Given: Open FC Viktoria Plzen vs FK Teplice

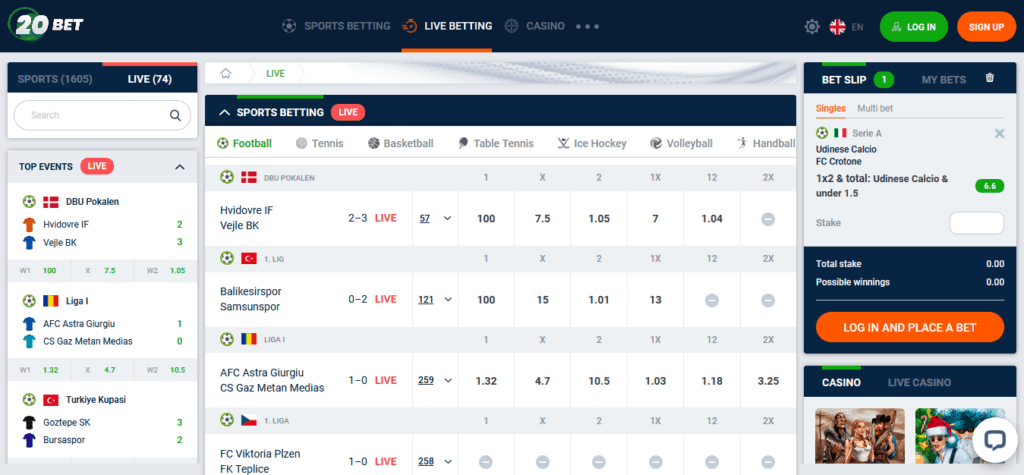Looking at the screenshot, I should tap(261, 461).
